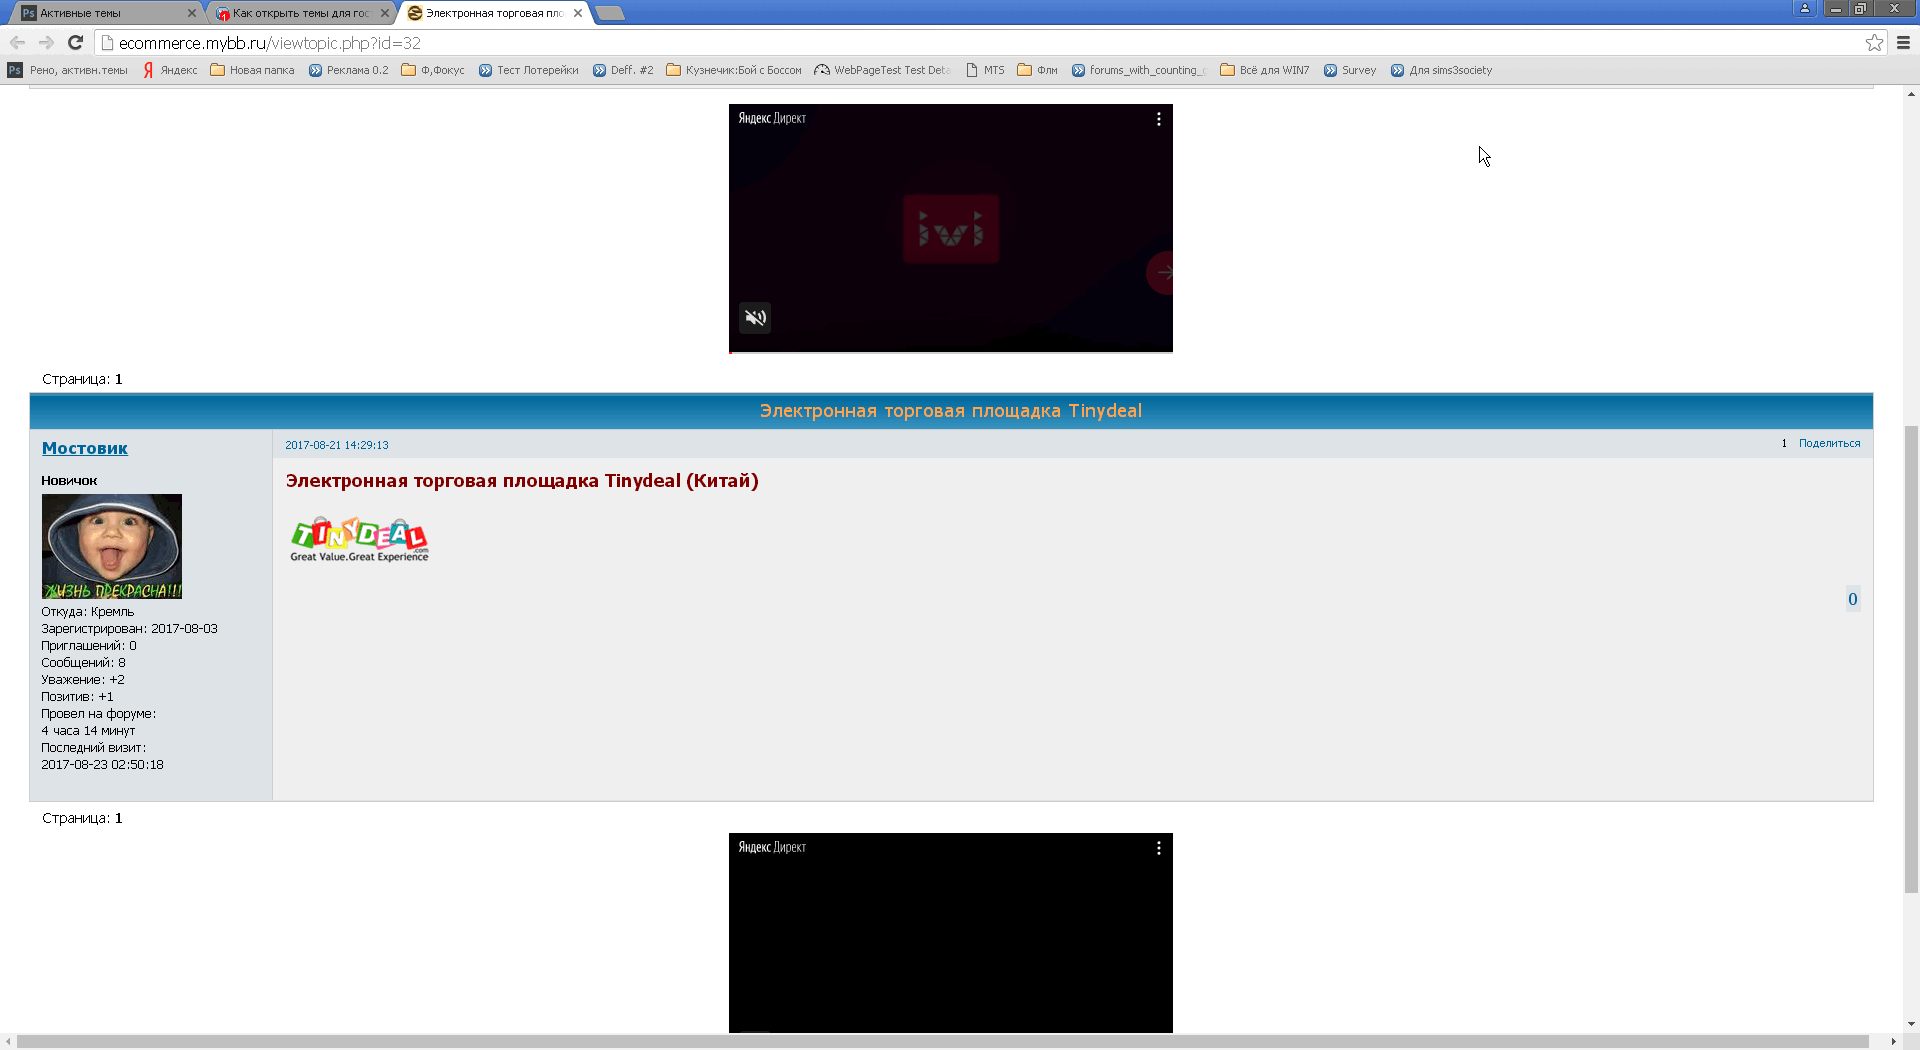
Task: Open a new browser tab
Action: [609, 13]
